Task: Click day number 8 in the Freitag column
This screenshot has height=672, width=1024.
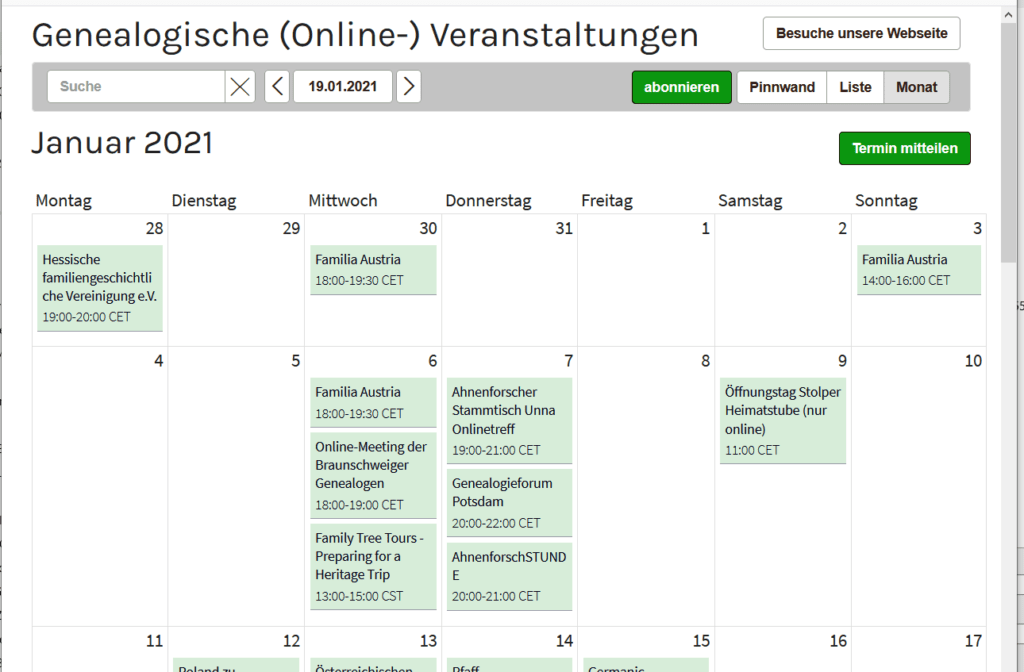Action: click(x=705, y=361)
